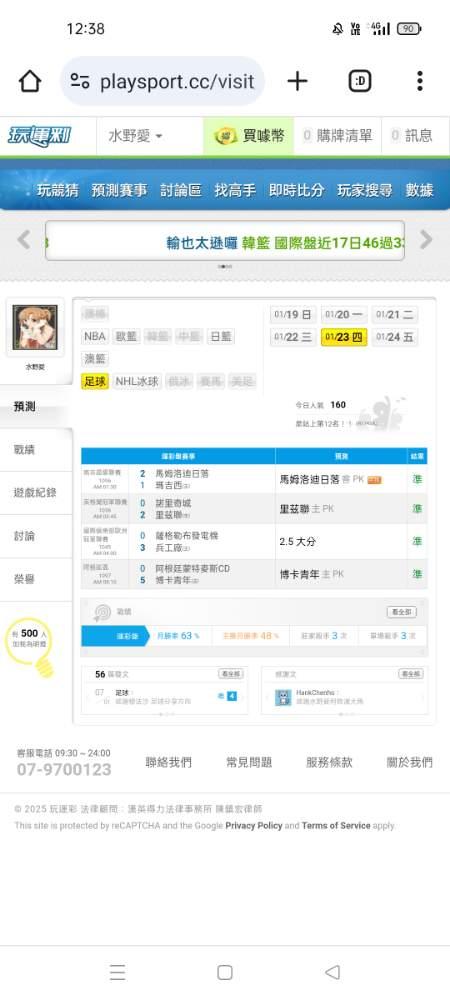Click the 輸也太遜囉 韓籃 banner headline
This screenshot has height=1000, width=450.
[284, 242]
